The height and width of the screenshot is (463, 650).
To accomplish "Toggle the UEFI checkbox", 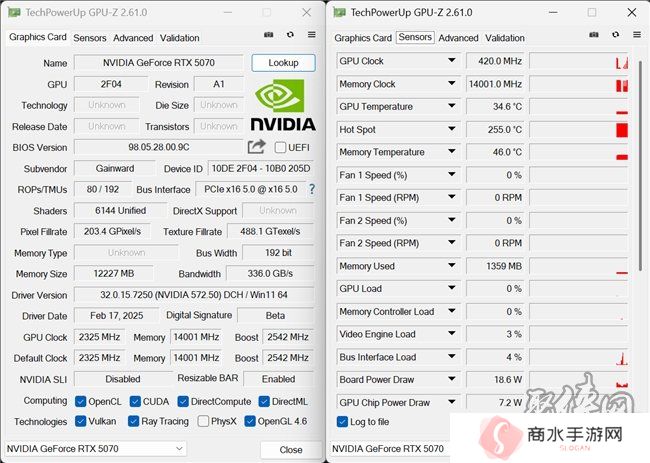I will (280, 147).
